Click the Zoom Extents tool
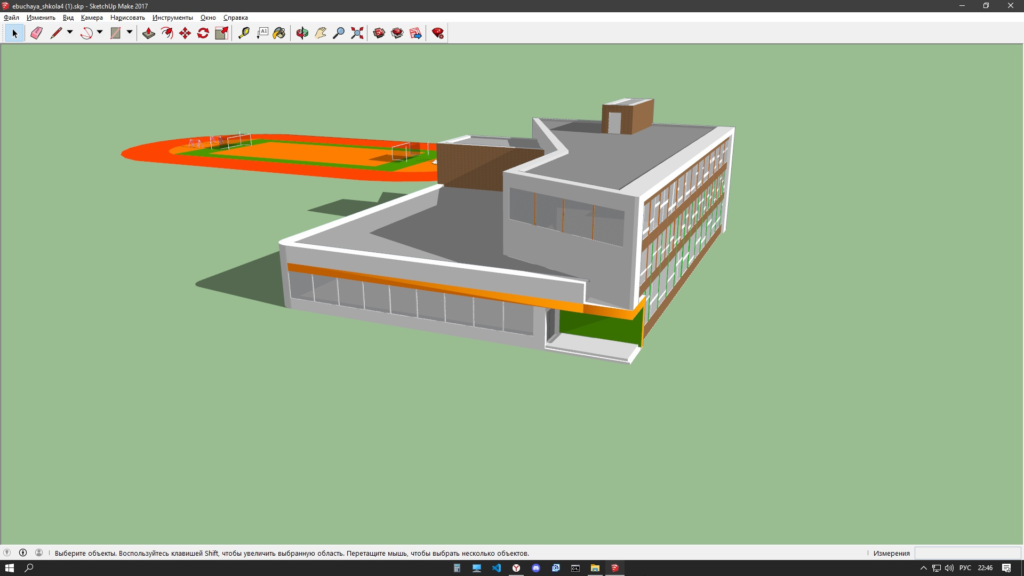Screen dimensions: 1024x576 pyautogui.click(x=357, y=33)
